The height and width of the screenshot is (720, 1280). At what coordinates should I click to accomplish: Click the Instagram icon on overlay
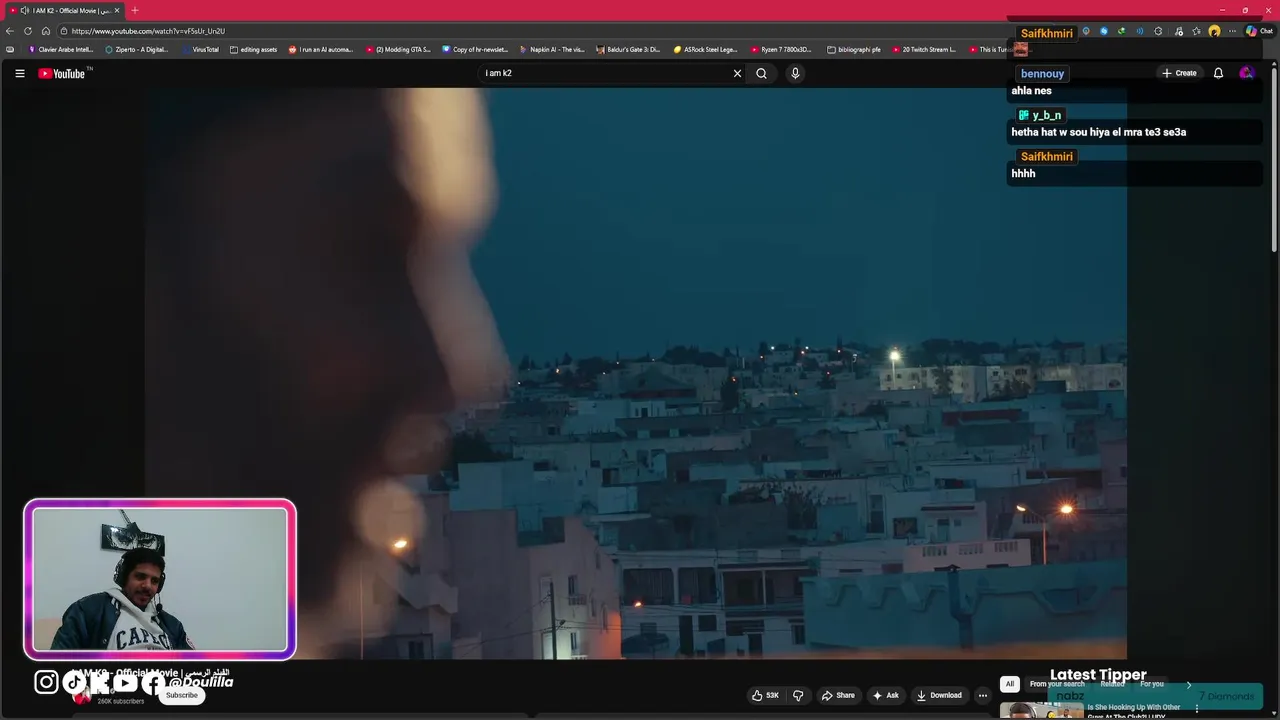coord(46,682)
